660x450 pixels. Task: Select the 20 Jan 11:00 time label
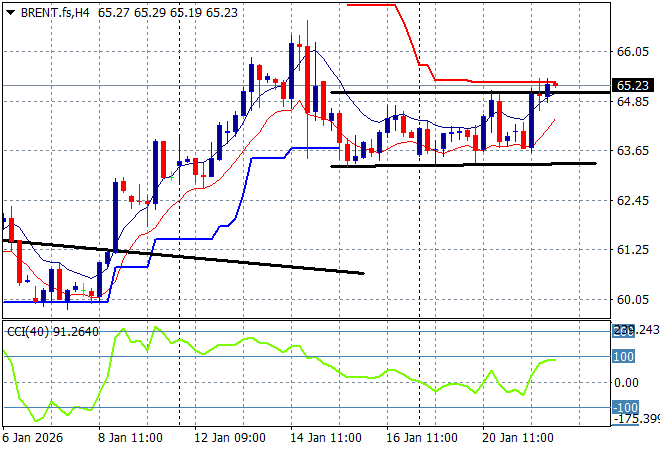click(518, 438)
